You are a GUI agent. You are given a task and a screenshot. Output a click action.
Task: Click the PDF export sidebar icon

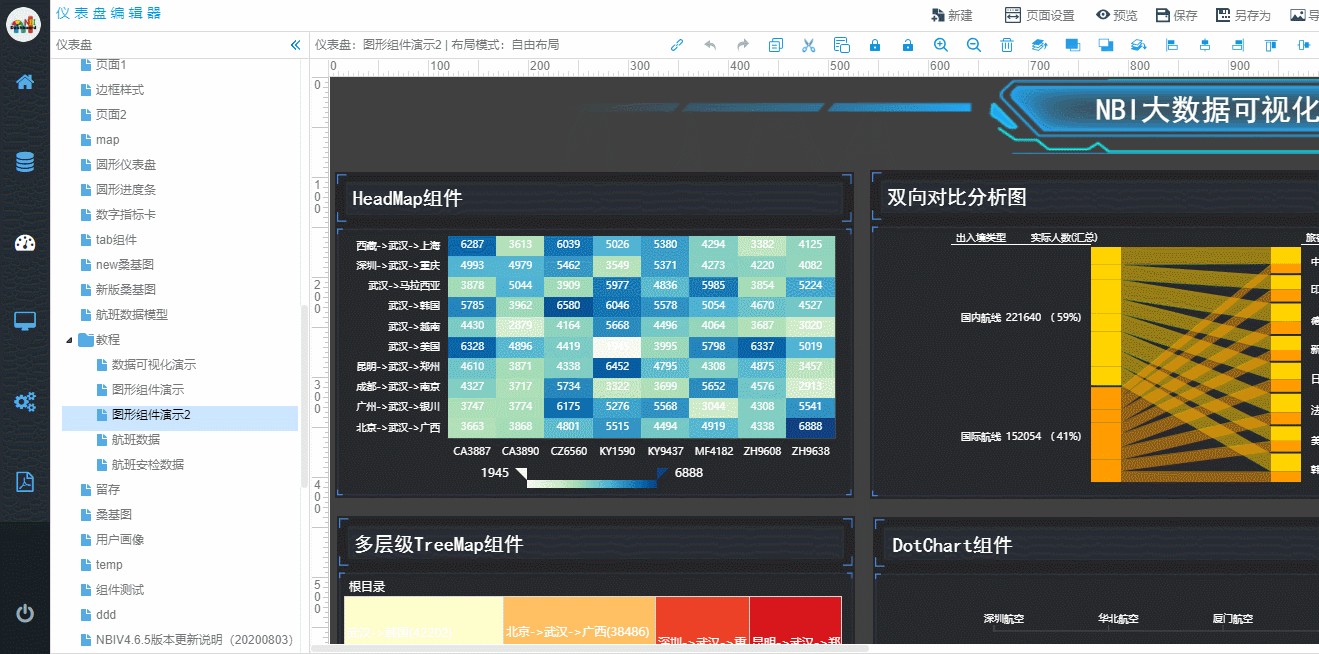pos(25,481)
